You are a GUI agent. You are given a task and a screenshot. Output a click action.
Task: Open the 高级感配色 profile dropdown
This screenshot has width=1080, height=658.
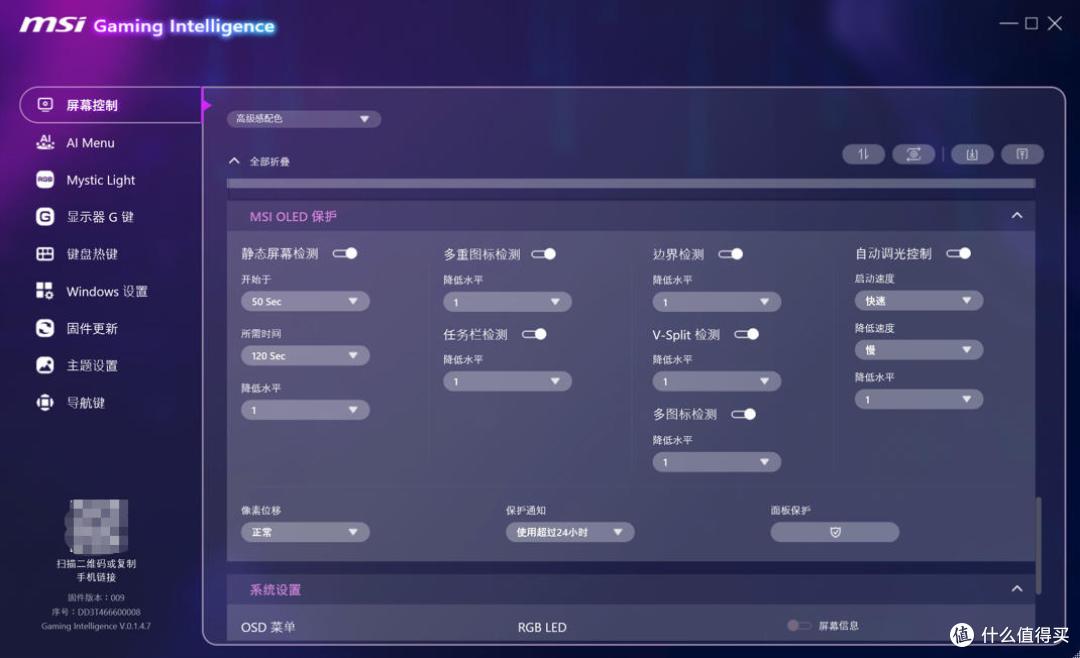(304, 119)
